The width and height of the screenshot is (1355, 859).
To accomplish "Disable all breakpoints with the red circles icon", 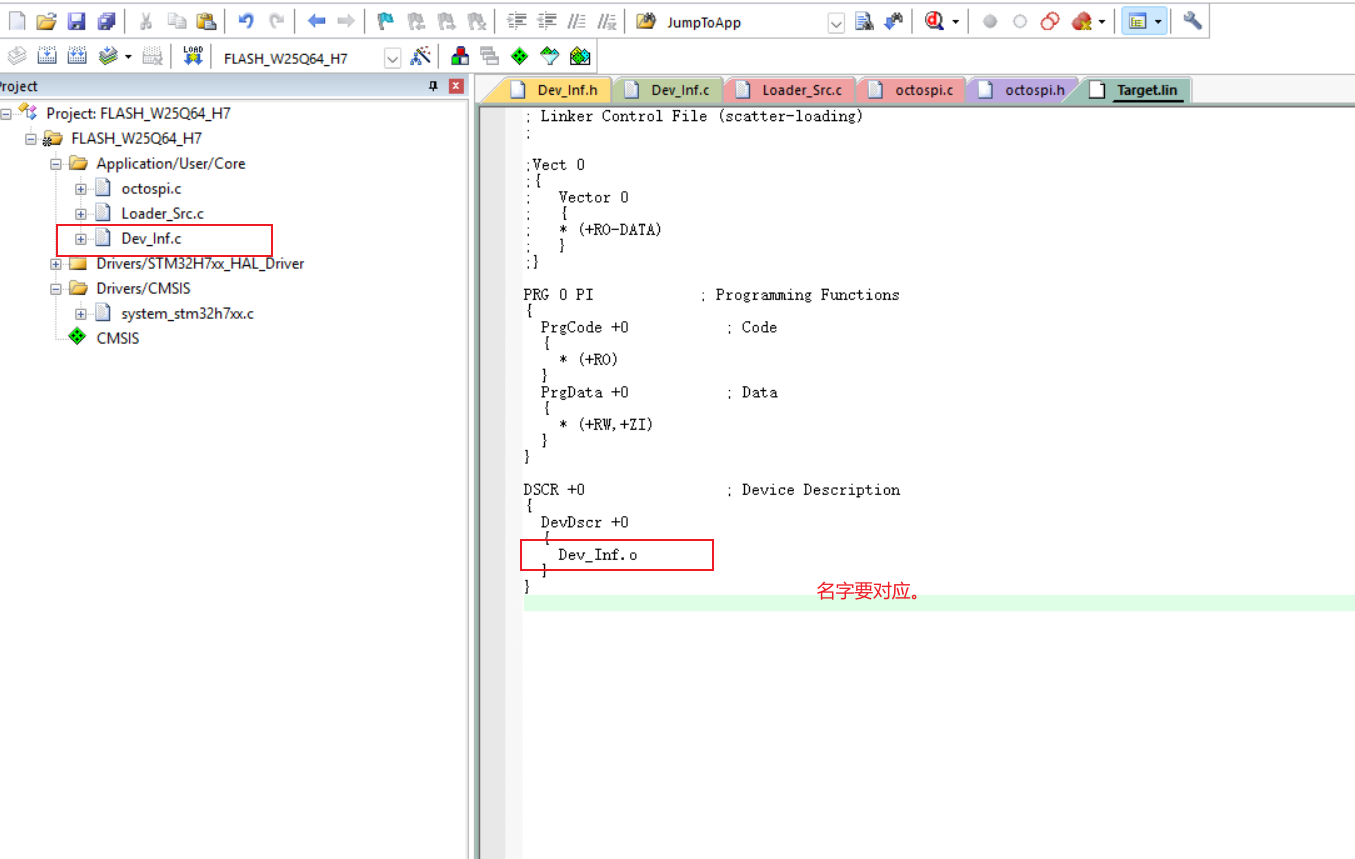I will (x=1050, y=21).
